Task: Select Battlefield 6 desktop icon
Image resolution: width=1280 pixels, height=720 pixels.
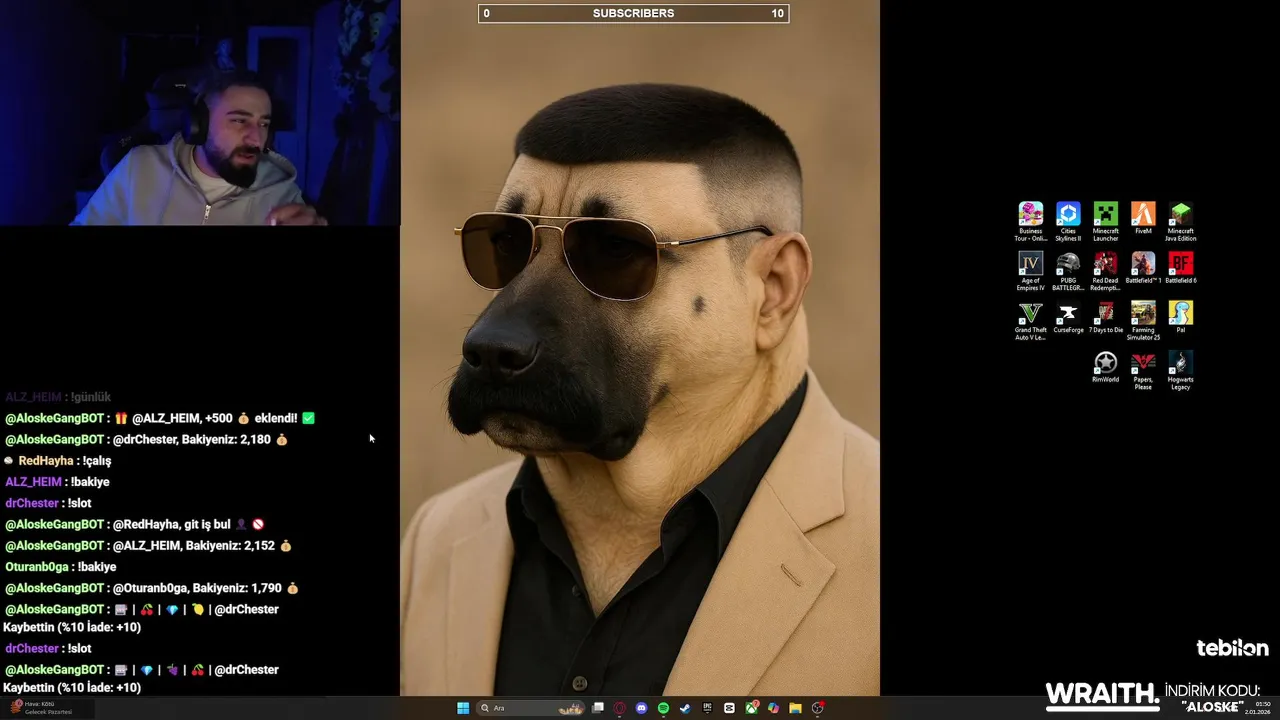Action: pos(1180,268)
